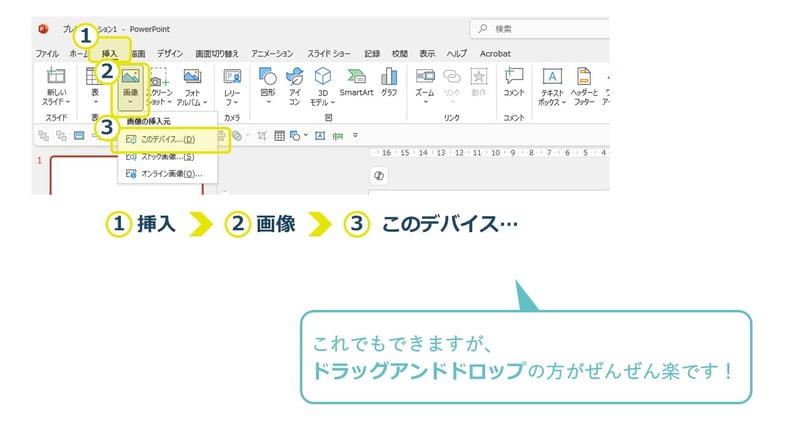
Task: Switch to the Acrobat tab
Action: pyautogui.click(x=495, y=54)
